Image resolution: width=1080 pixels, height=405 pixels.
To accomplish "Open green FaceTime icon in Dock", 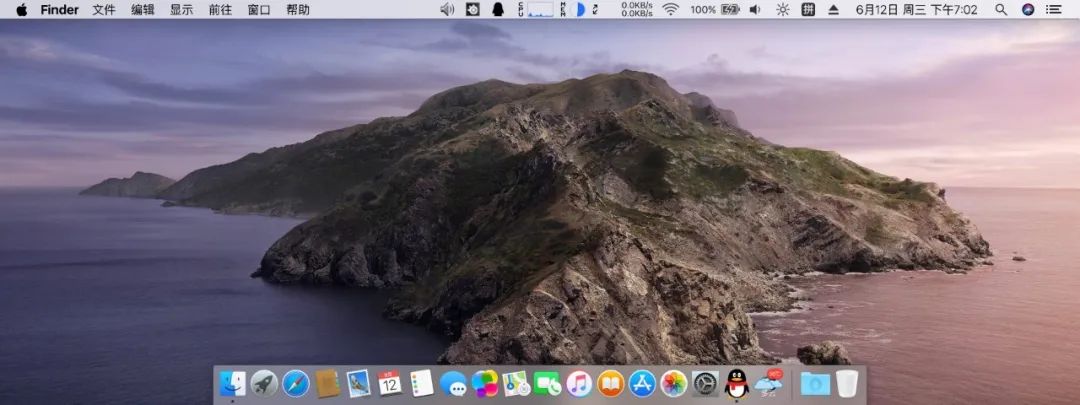I will pyautogui.click(x=548, y=384).
